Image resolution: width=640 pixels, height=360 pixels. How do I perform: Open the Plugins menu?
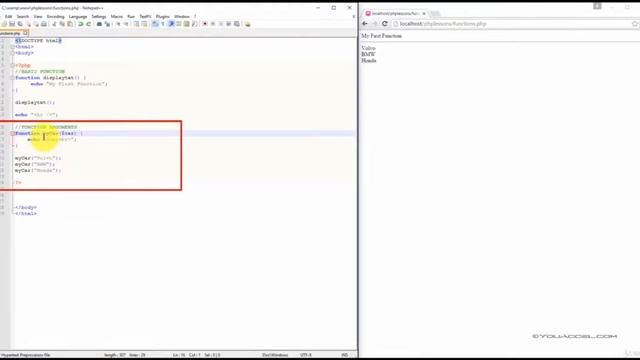coord(162,16)
